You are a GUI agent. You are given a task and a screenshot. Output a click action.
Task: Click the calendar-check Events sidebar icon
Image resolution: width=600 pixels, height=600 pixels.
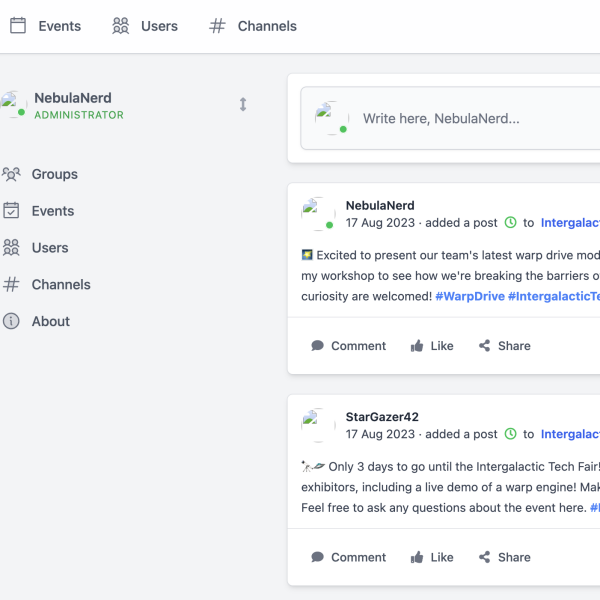pos(11,211)
